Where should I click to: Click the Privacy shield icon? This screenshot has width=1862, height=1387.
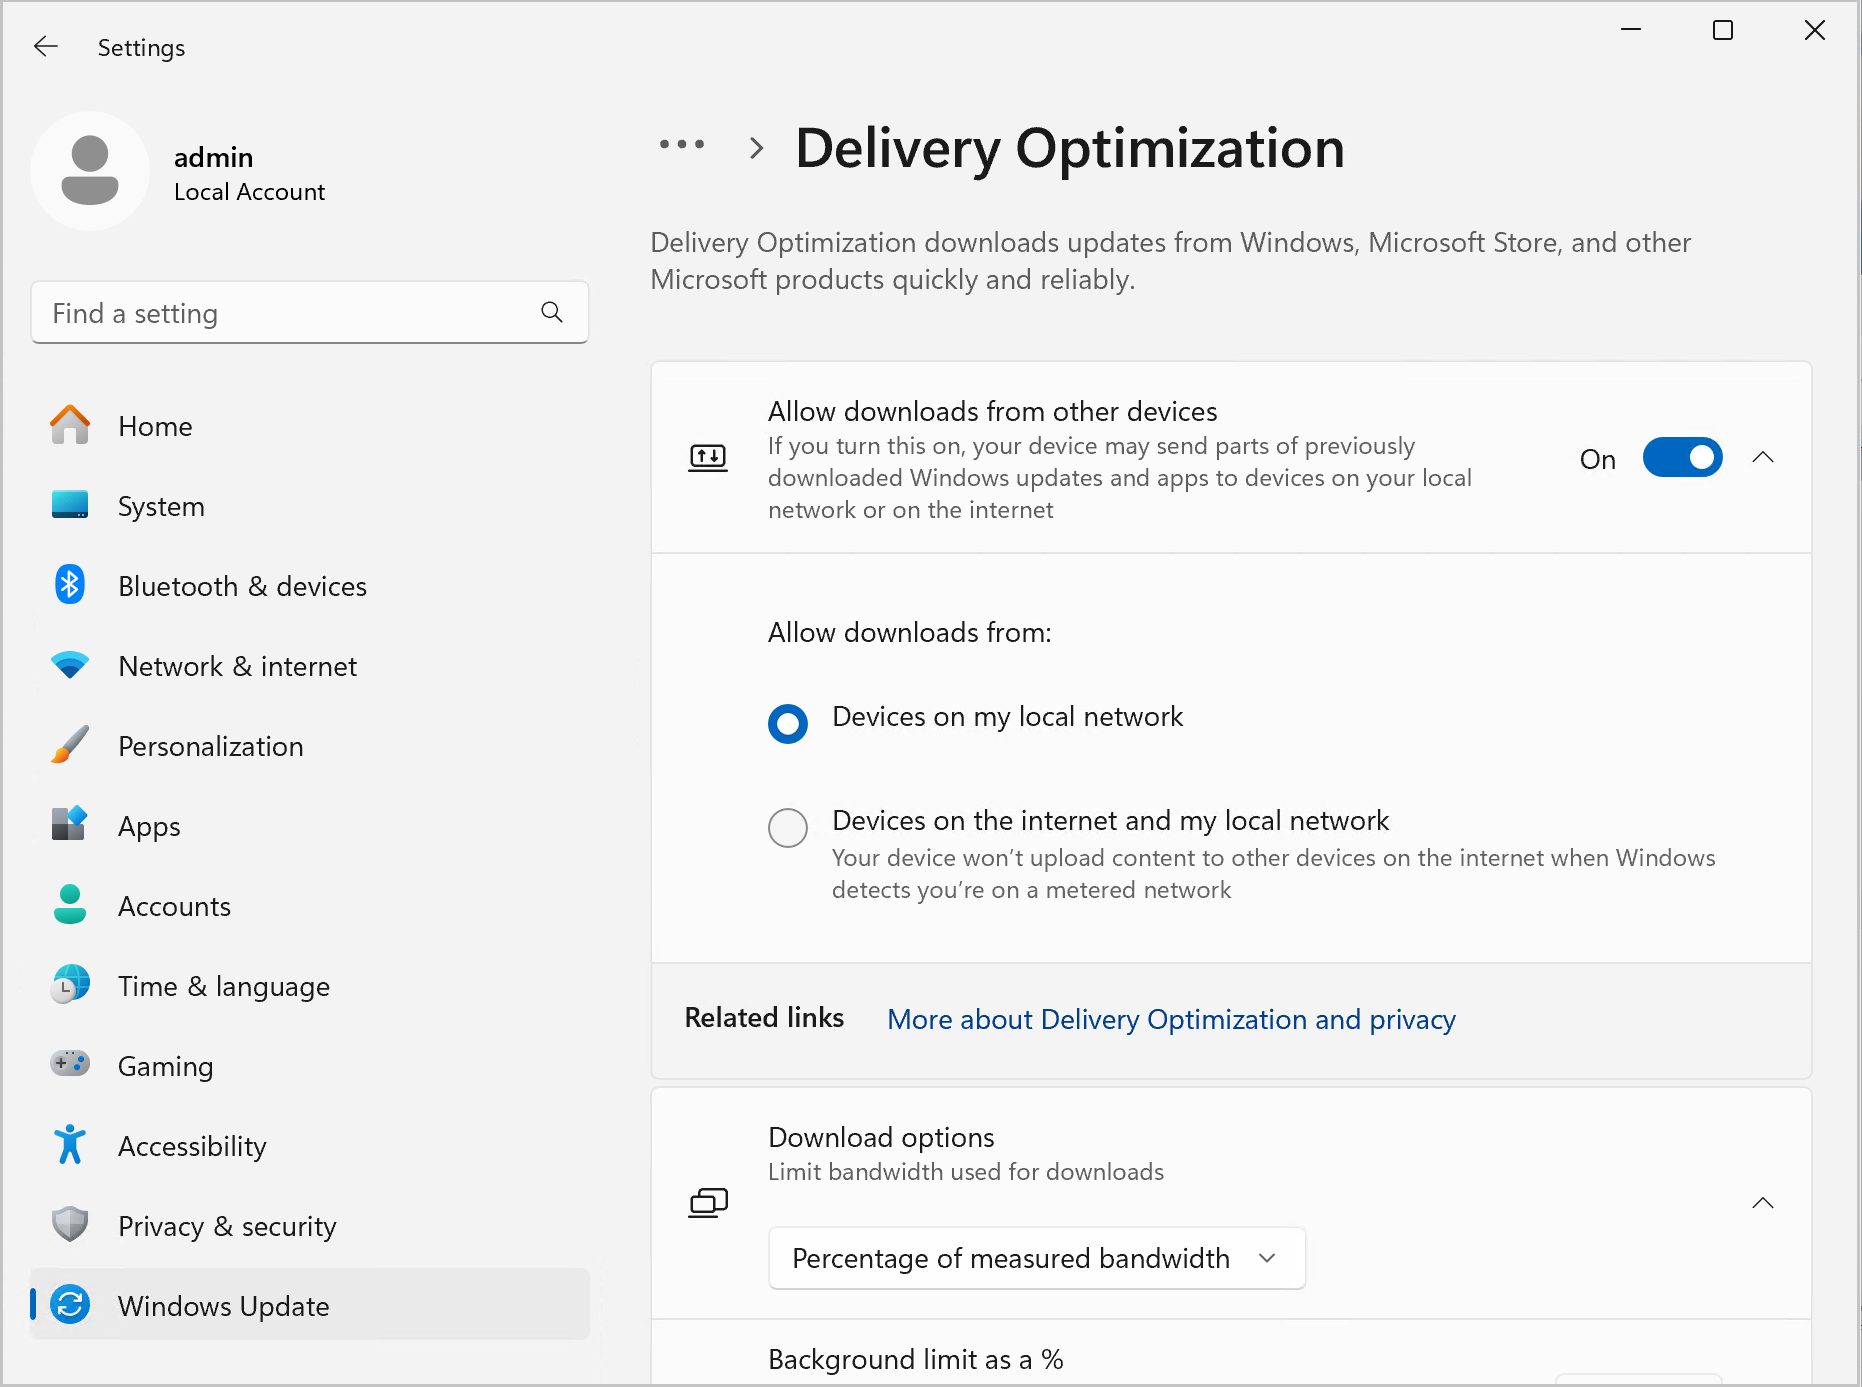pyautogui.click(x=70, y=1224)
